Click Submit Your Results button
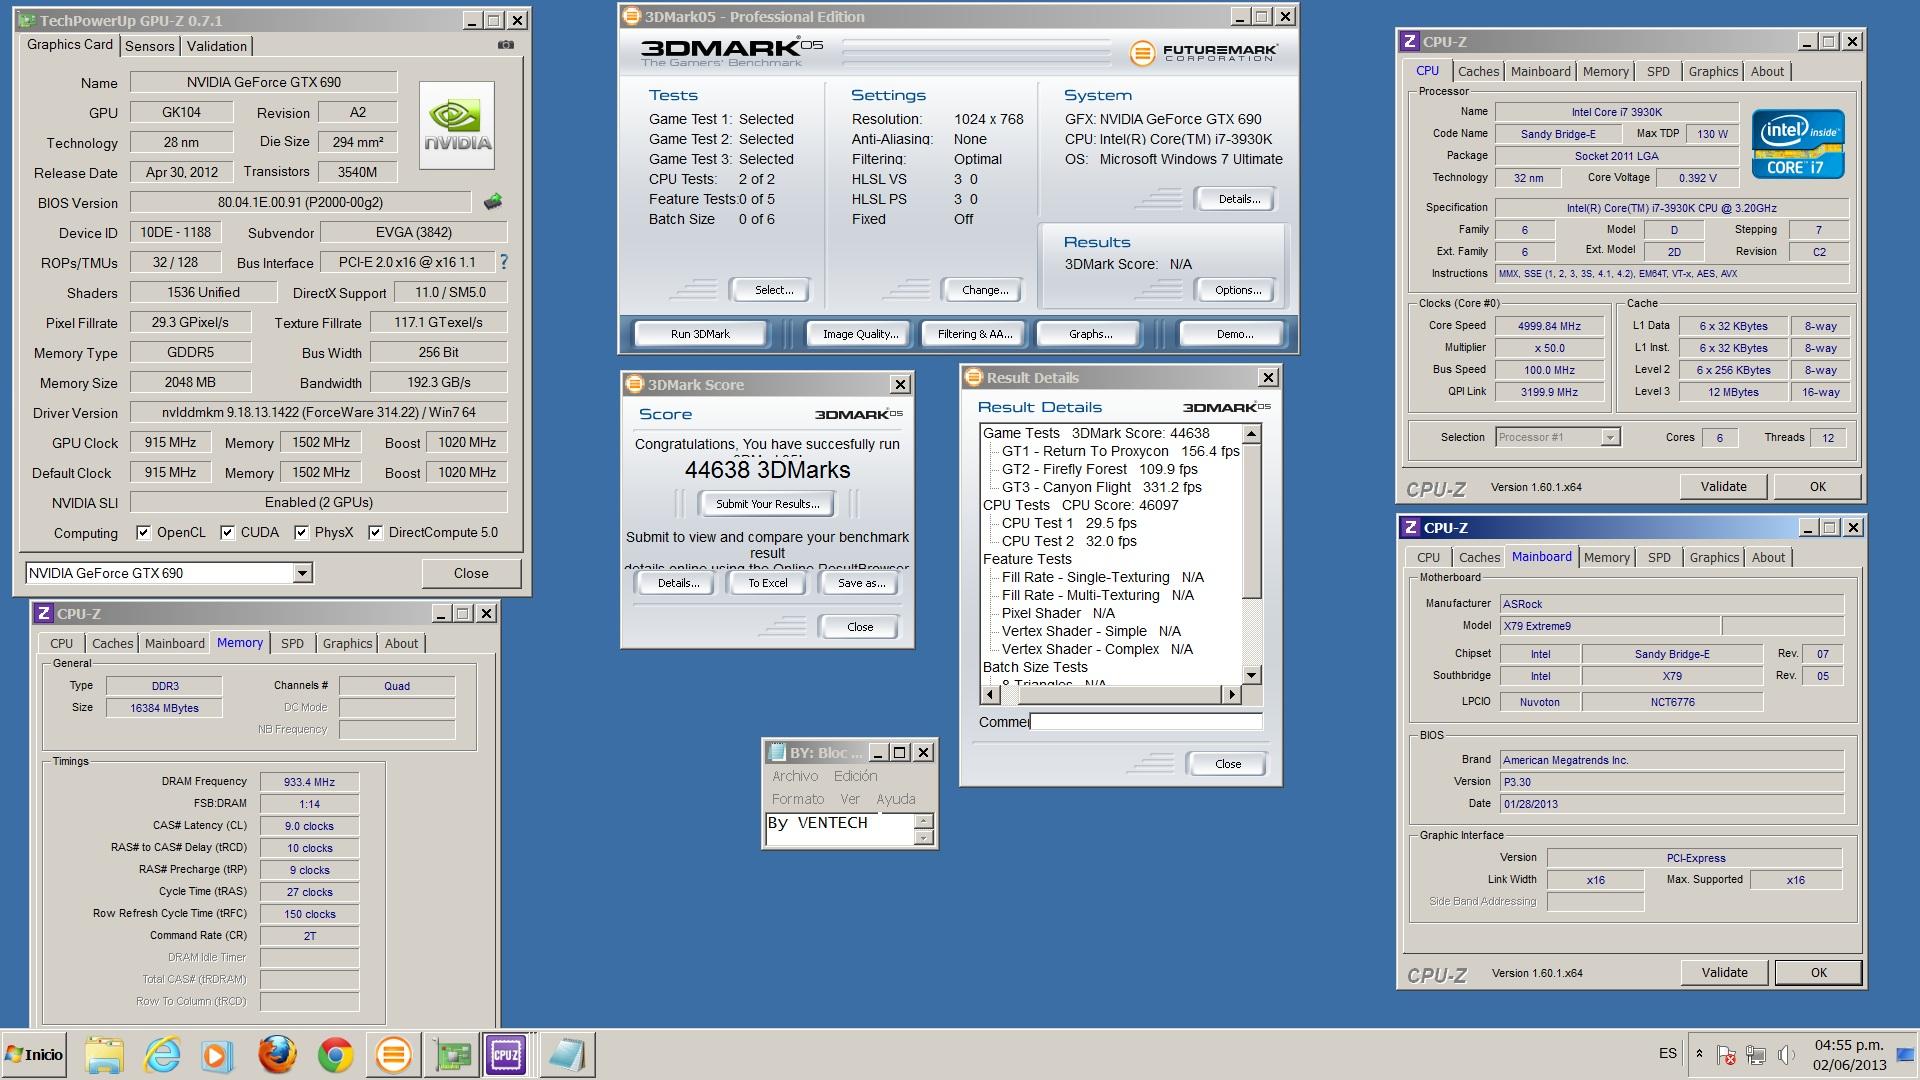The image size is (1920, 1080). (x=767, y=504)
